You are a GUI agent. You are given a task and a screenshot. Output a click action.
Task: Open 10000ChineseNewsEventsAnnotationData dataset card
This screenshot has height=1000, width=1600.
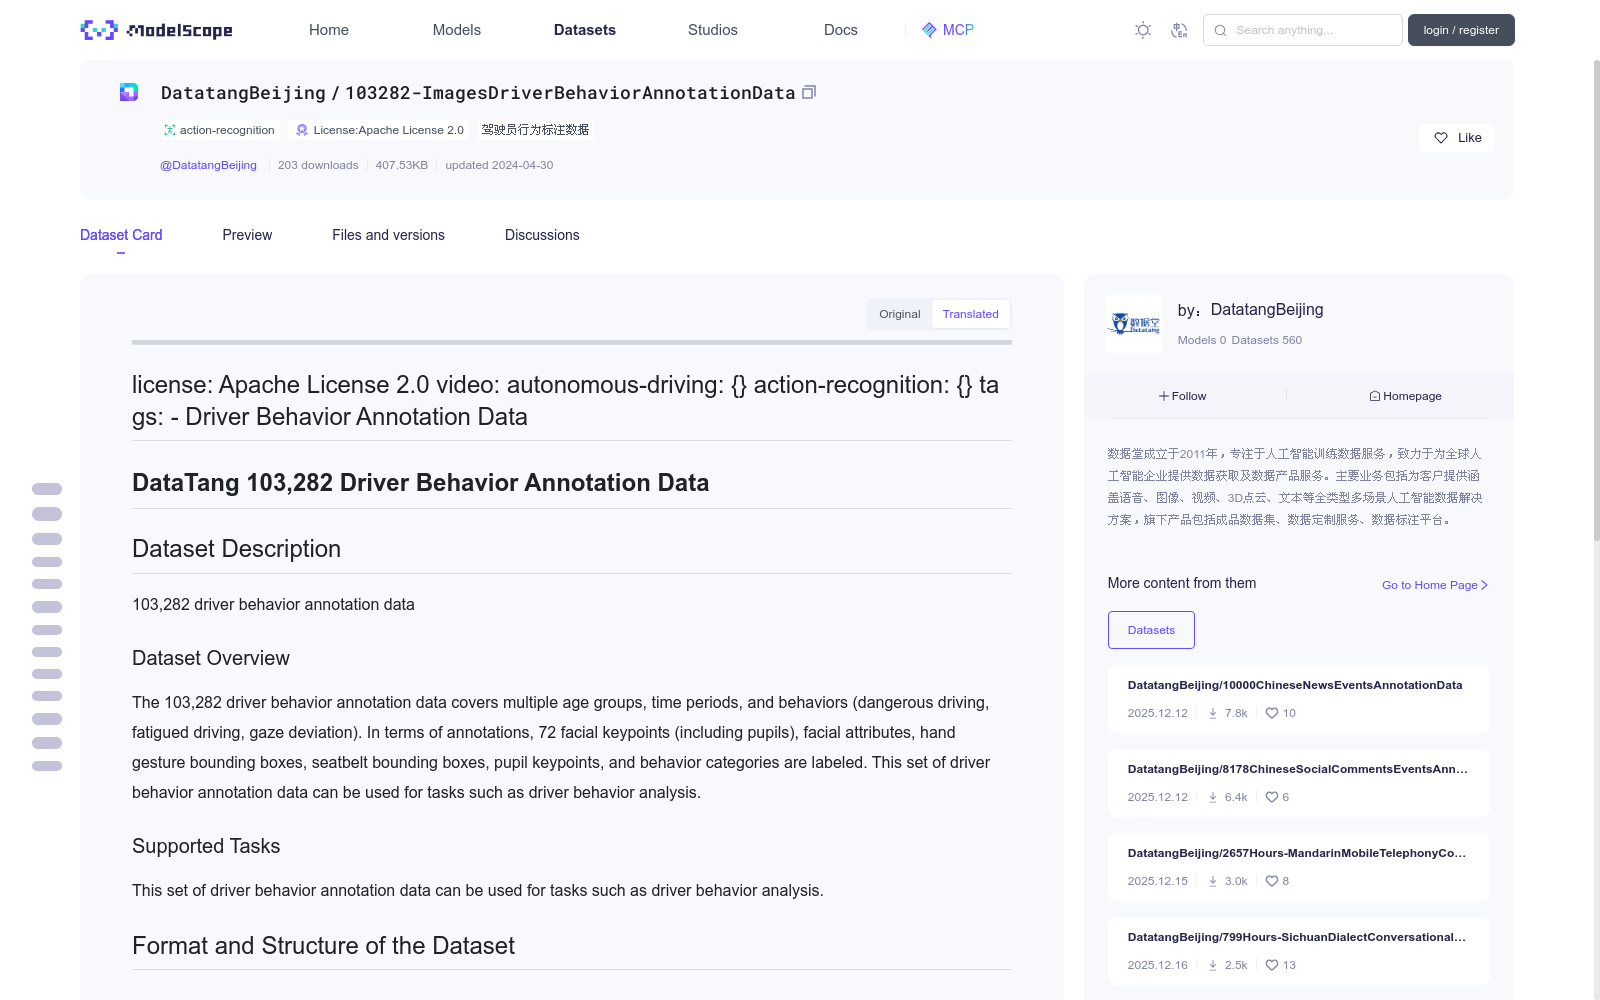1298,699
